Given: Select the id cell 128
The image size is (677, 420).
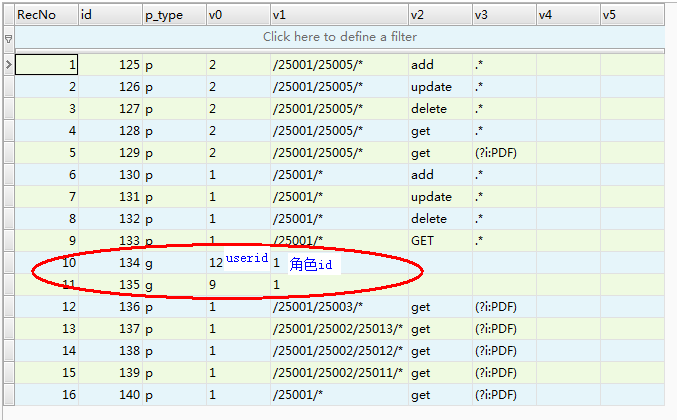Looking at the screenshot, I should point(111,131).
